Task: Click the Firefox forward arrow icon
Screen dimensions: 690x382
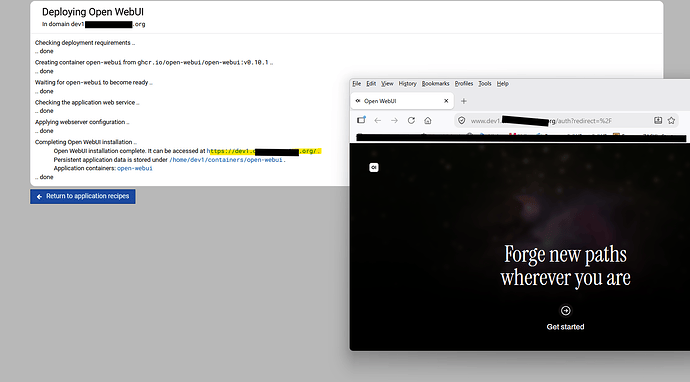Action: click(x=394, y=121)
